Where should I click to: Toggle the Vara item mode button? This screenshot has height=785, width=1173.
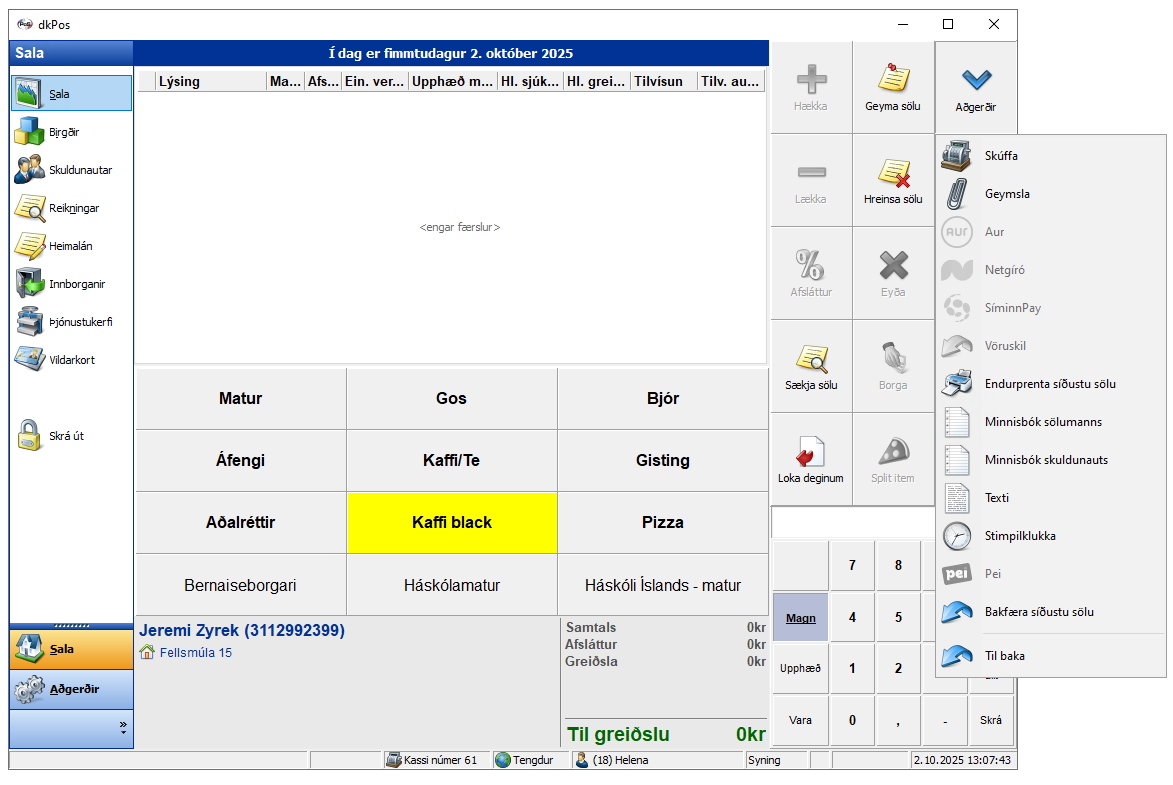[x=800, y=720]
